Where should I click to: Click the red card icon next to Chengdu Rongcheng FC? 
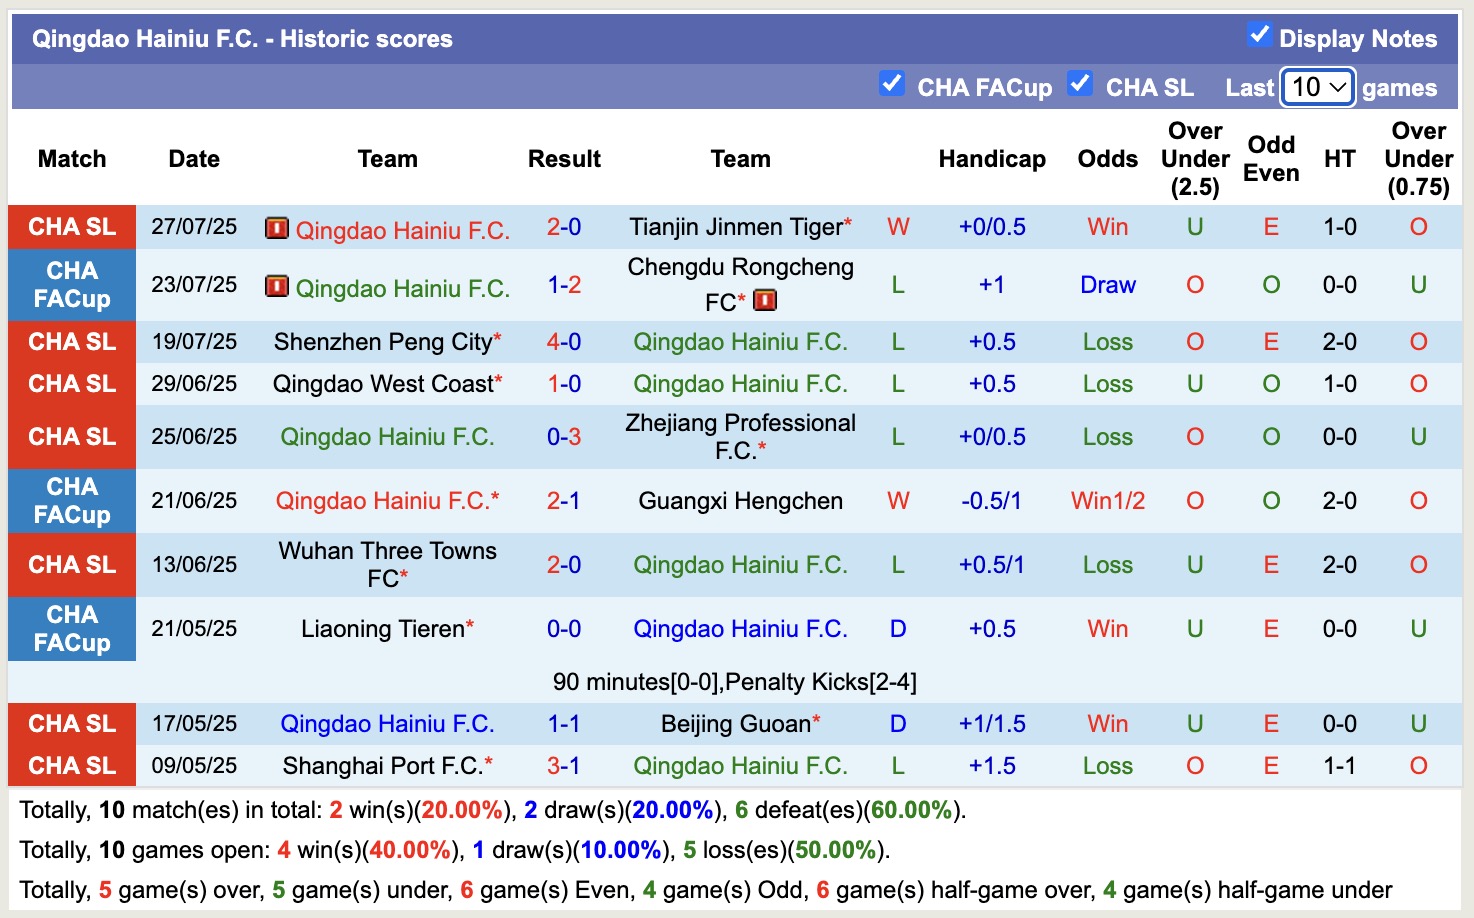point(764,299)
